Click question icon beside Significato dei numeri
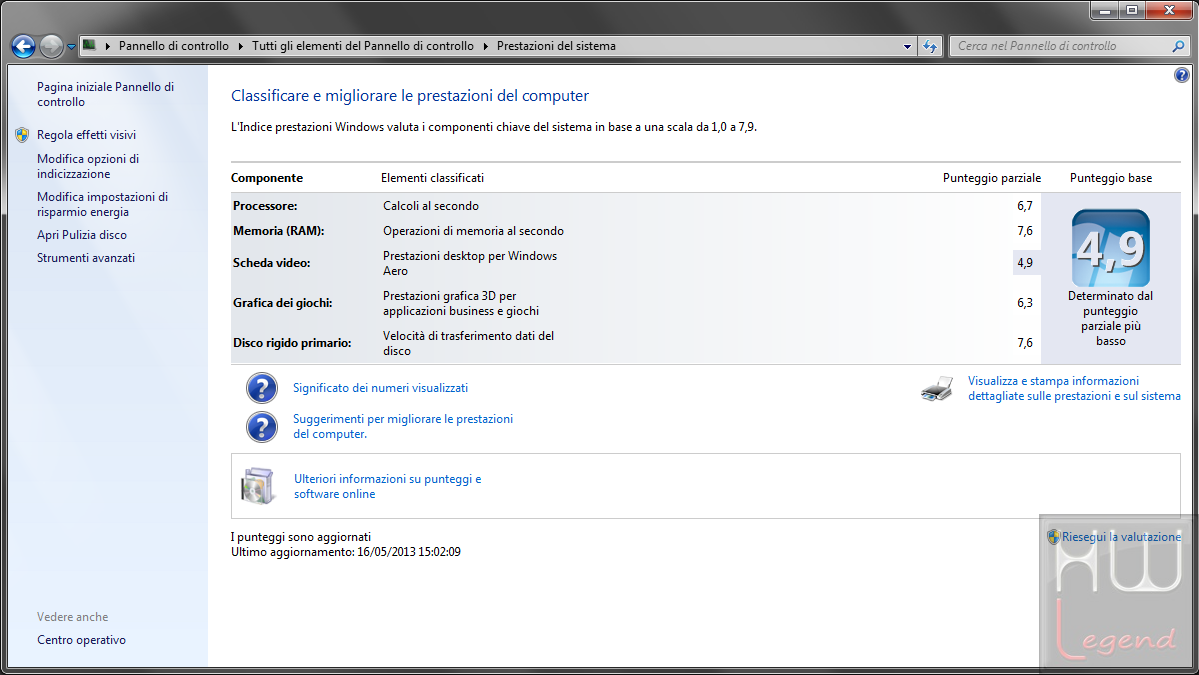Screen dimensions: 1199x675 [262, 388]
